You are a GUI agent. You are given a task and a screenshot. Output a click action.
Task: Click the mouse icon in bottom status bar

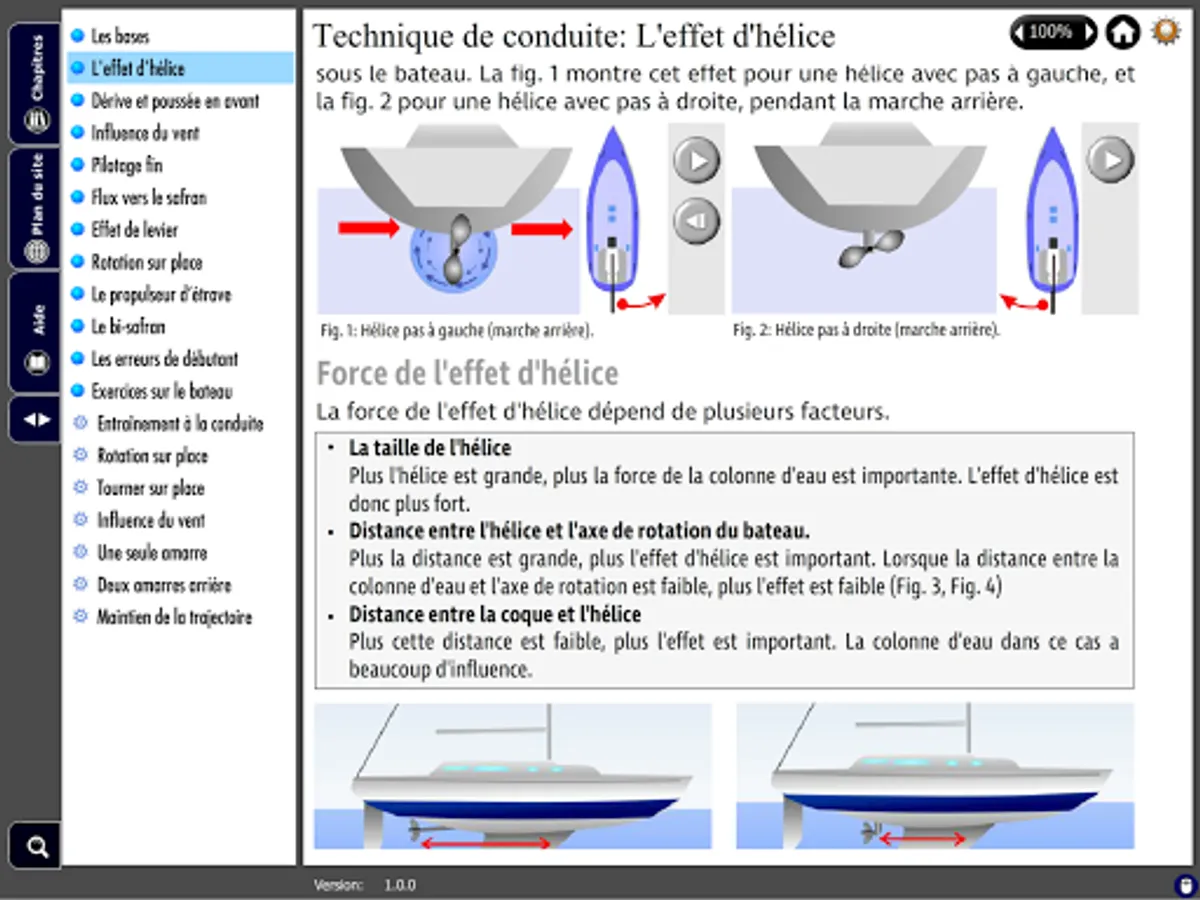click(1184, 885)
